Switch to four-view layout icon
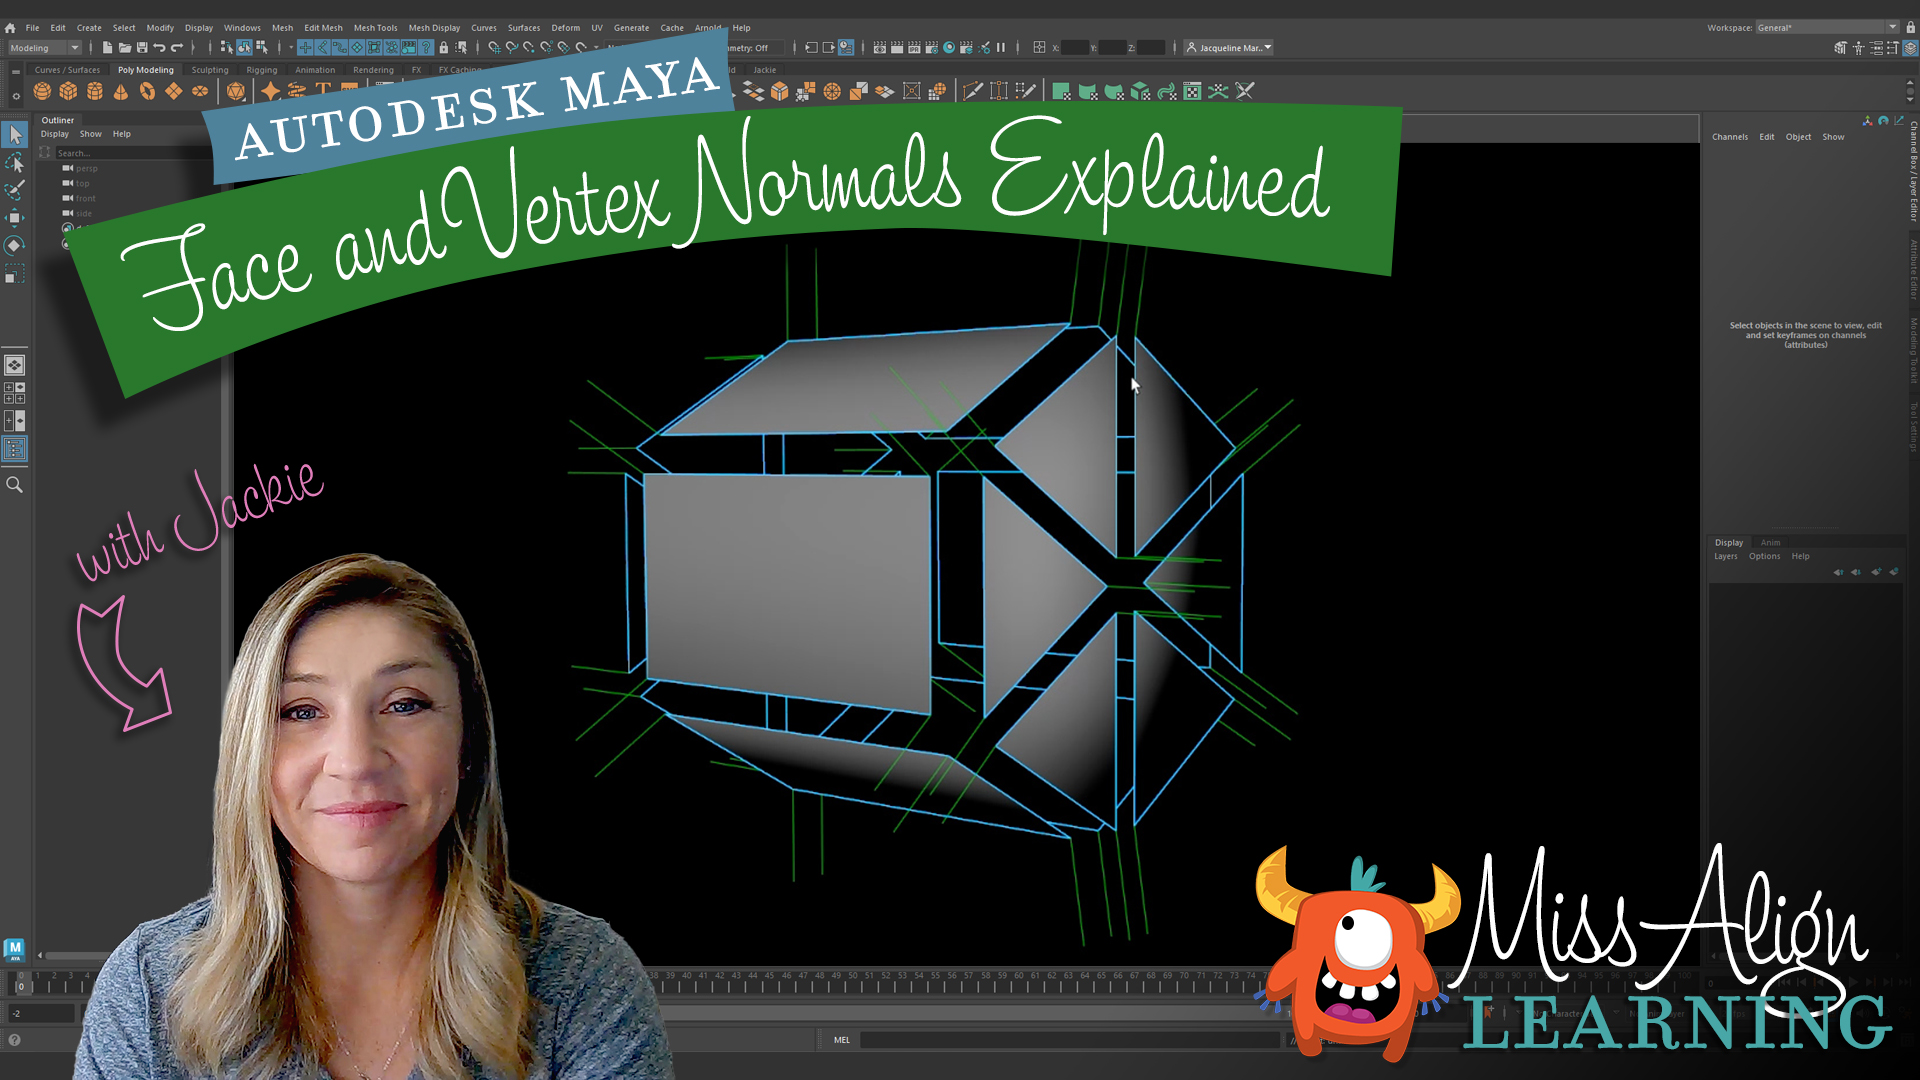 pyautogui.click(x=14, y=392)
